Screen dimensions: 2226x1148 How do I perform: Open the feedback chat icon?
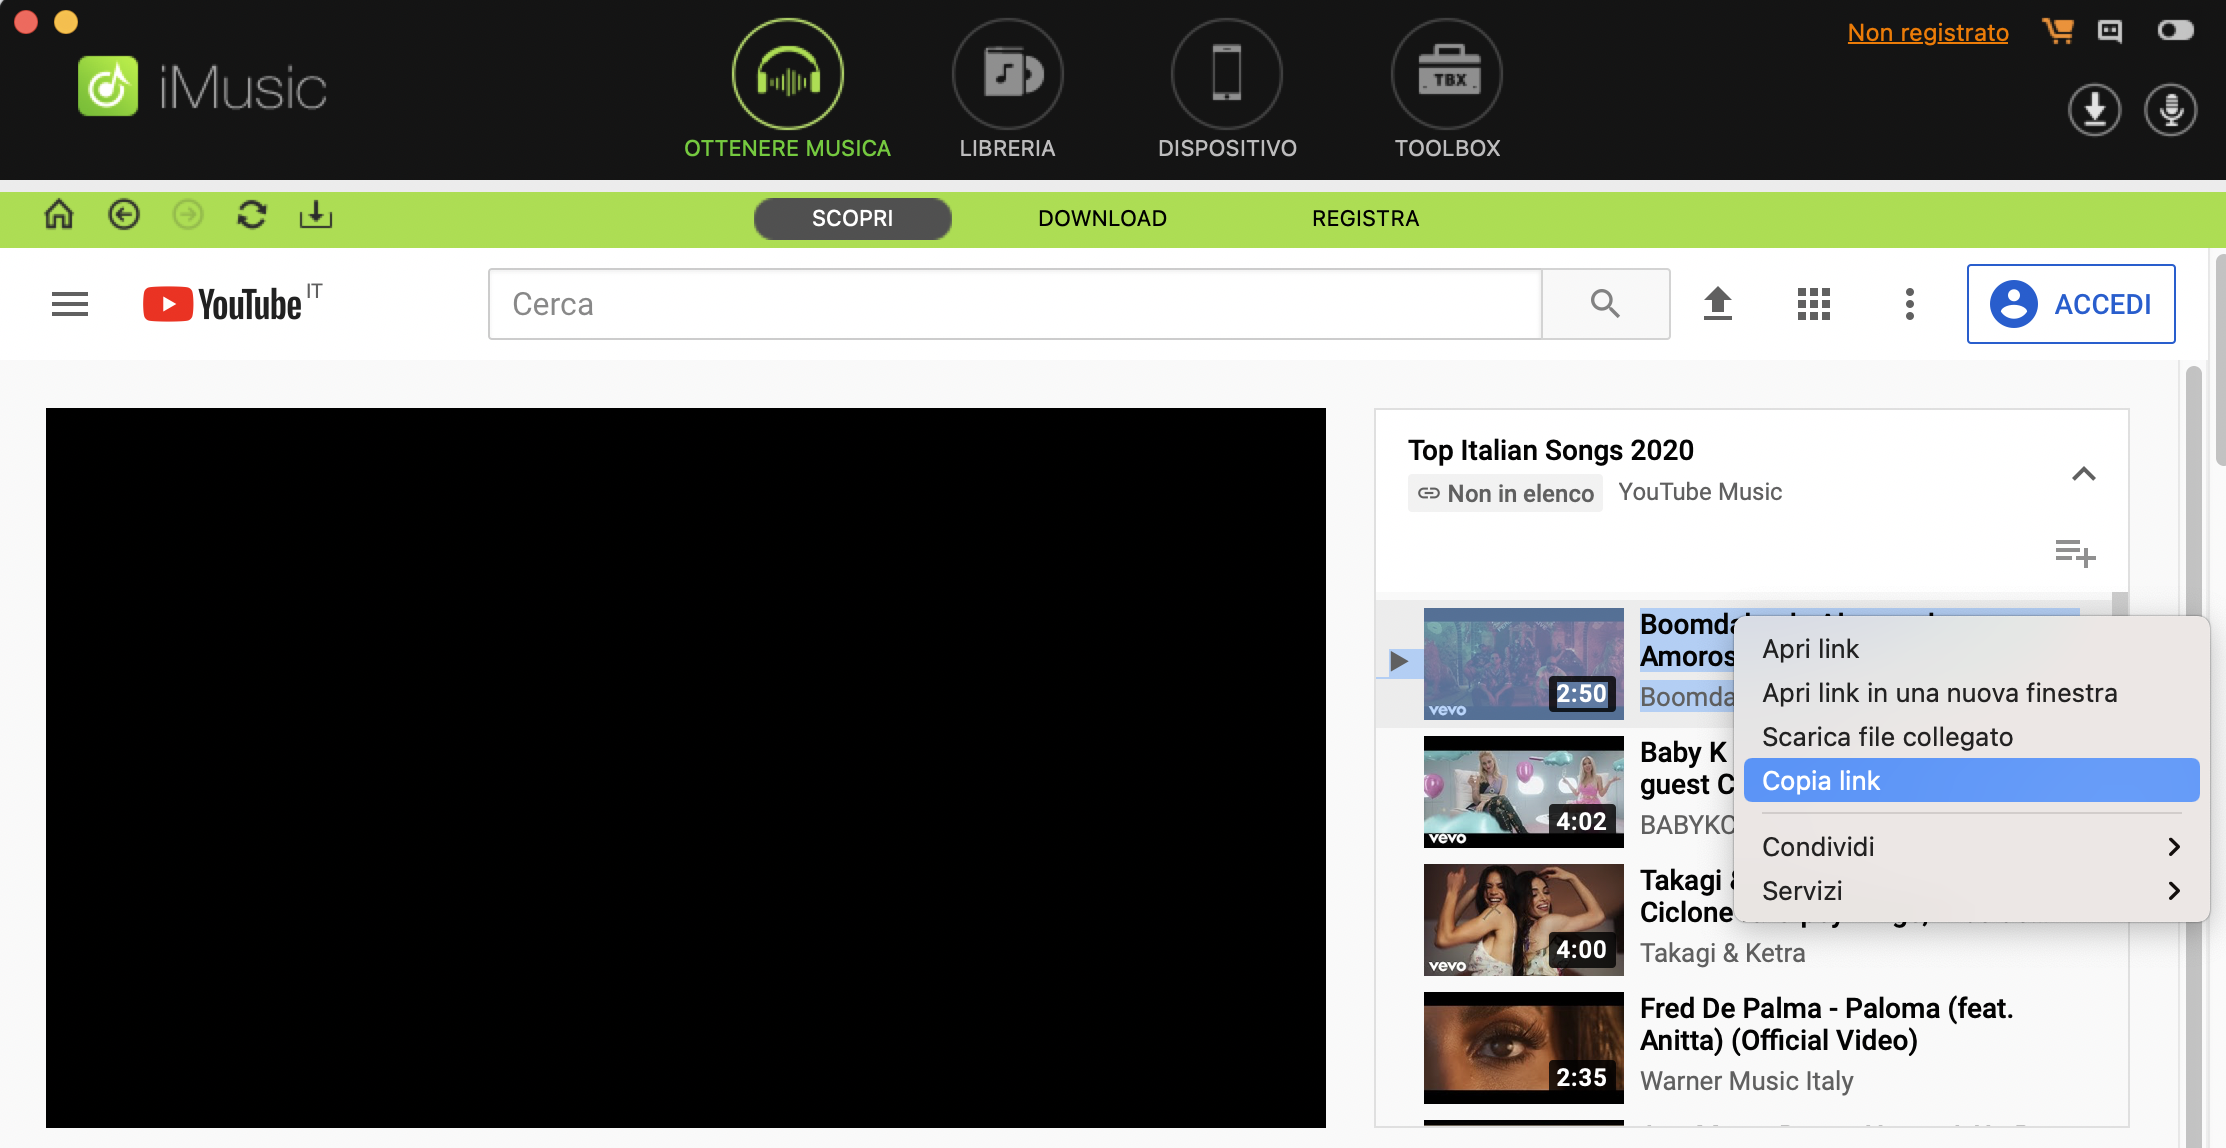pyautogui.click(x=2110, y=31)
